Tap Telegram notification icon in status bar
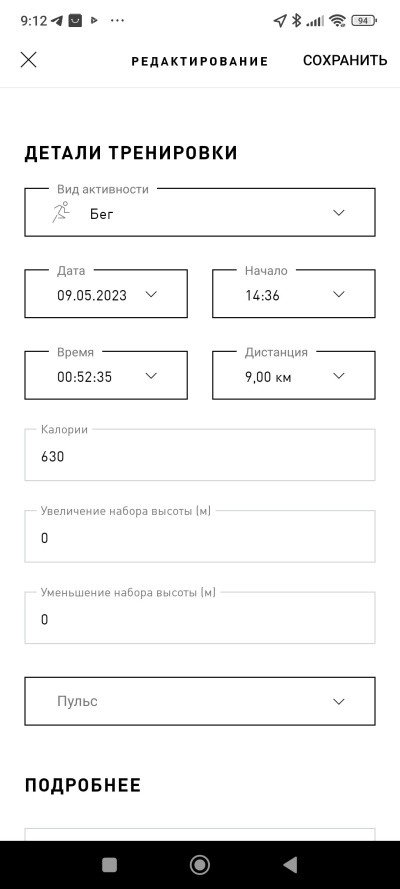 [x=57, y=21]
